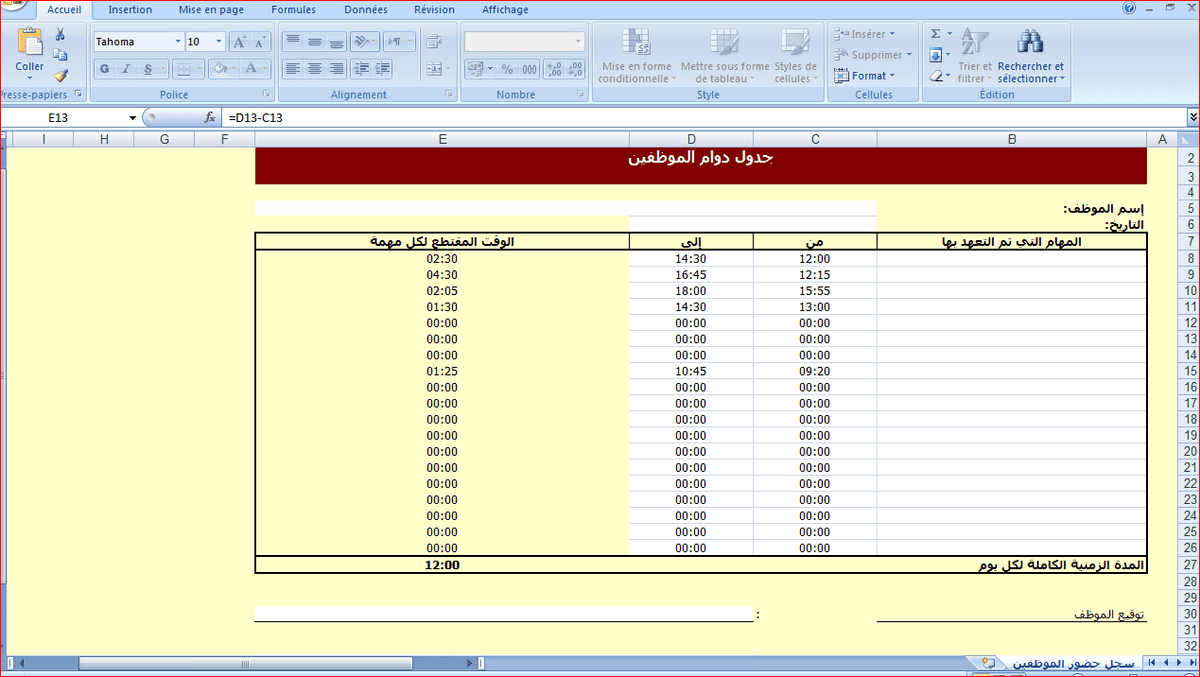The image size is (1200, 677).
Task: Select the format painter brush icon
Action: (60, 75)
